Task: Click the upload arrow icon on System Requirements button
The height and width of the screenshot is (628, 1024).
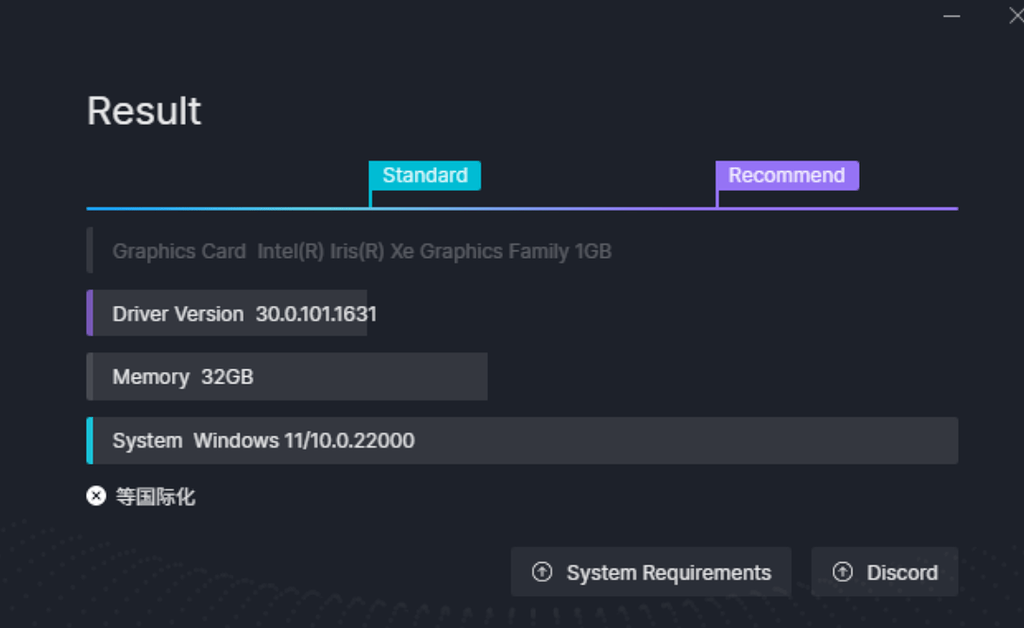Action: [541, 572]
